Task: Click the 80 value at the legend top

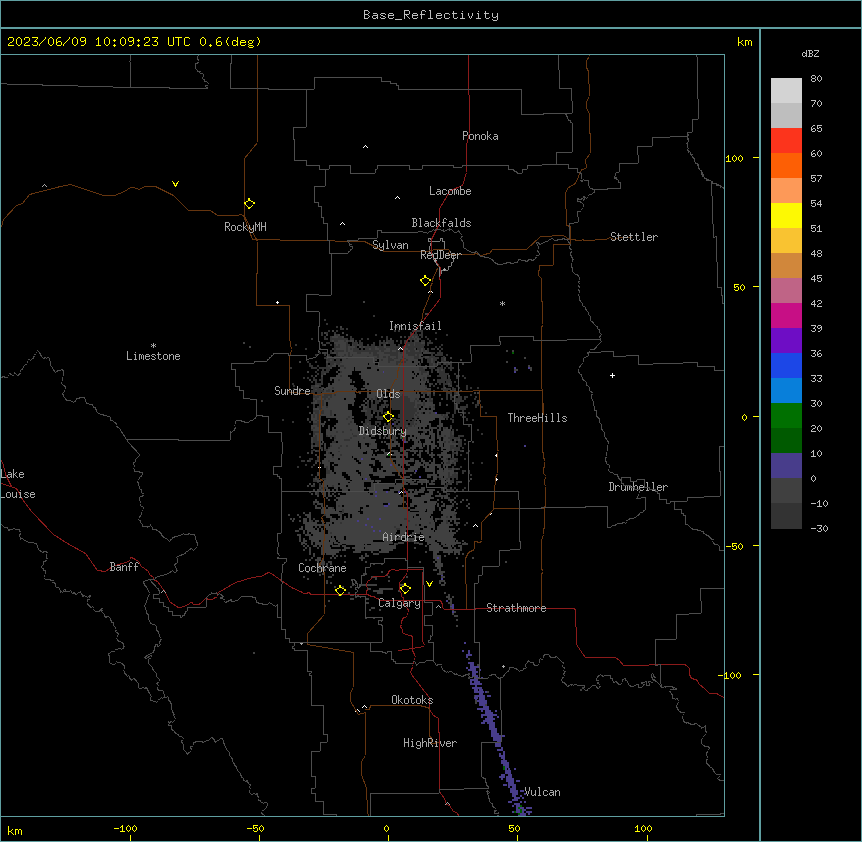Action: [x=816, y=79]
